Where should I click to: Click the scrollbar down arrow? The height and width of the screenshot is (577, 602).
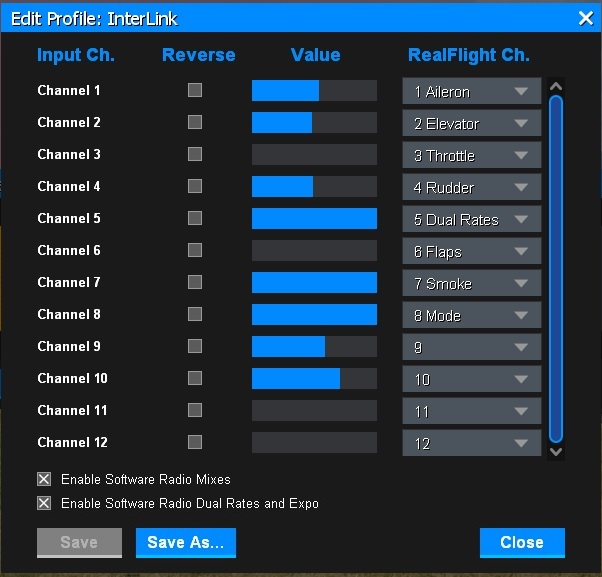pyautogui.click(x=557, y=451)
